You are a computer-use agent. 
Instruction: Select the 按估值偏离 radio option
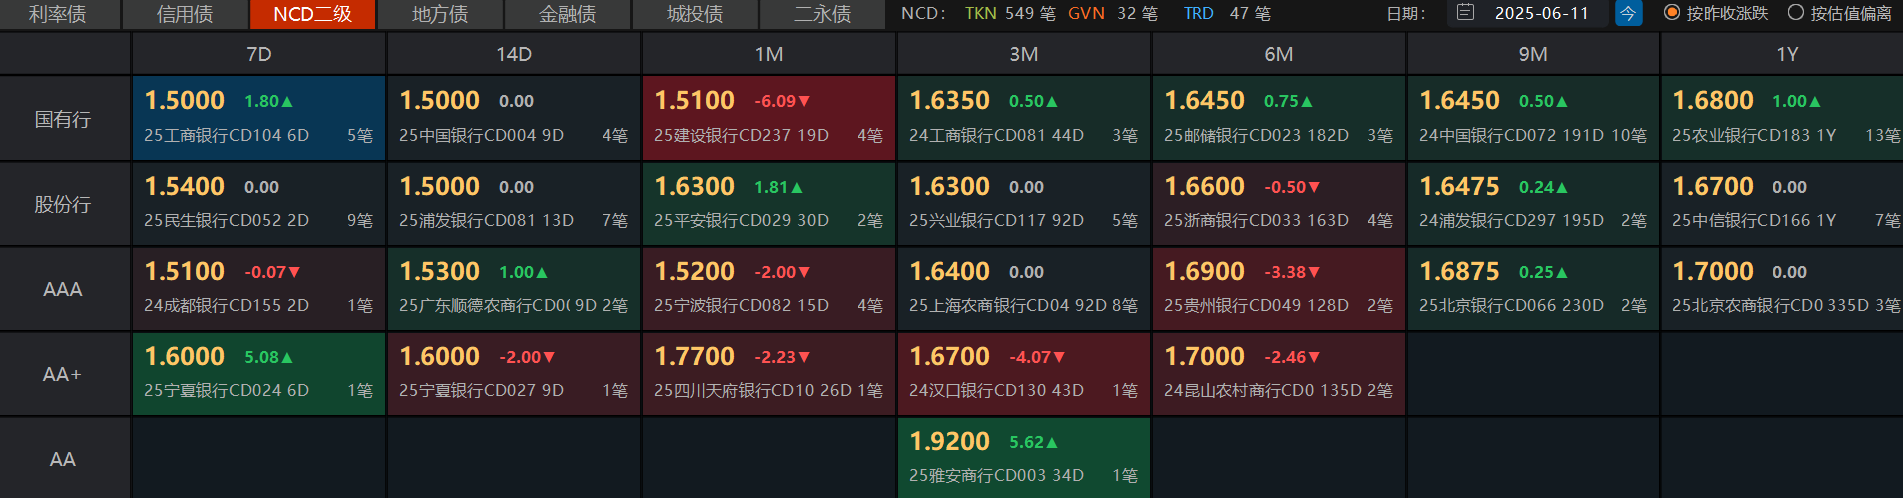(1840, 13)
